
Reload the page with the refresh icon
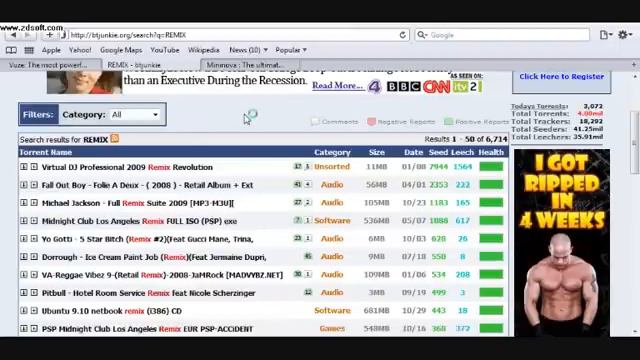[x=402, y=35]
